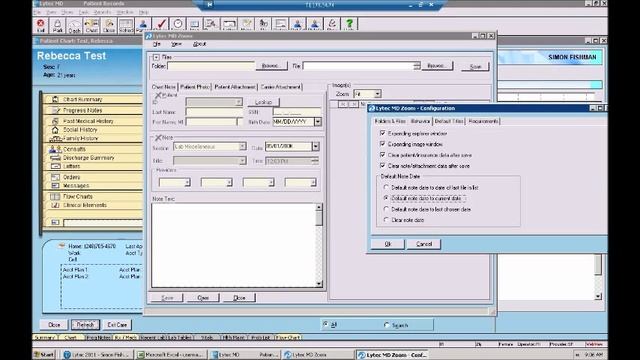The height and width of the screenshot is (360, 640).
Task: Select Default note date to last file
Action: click(386, 187)
